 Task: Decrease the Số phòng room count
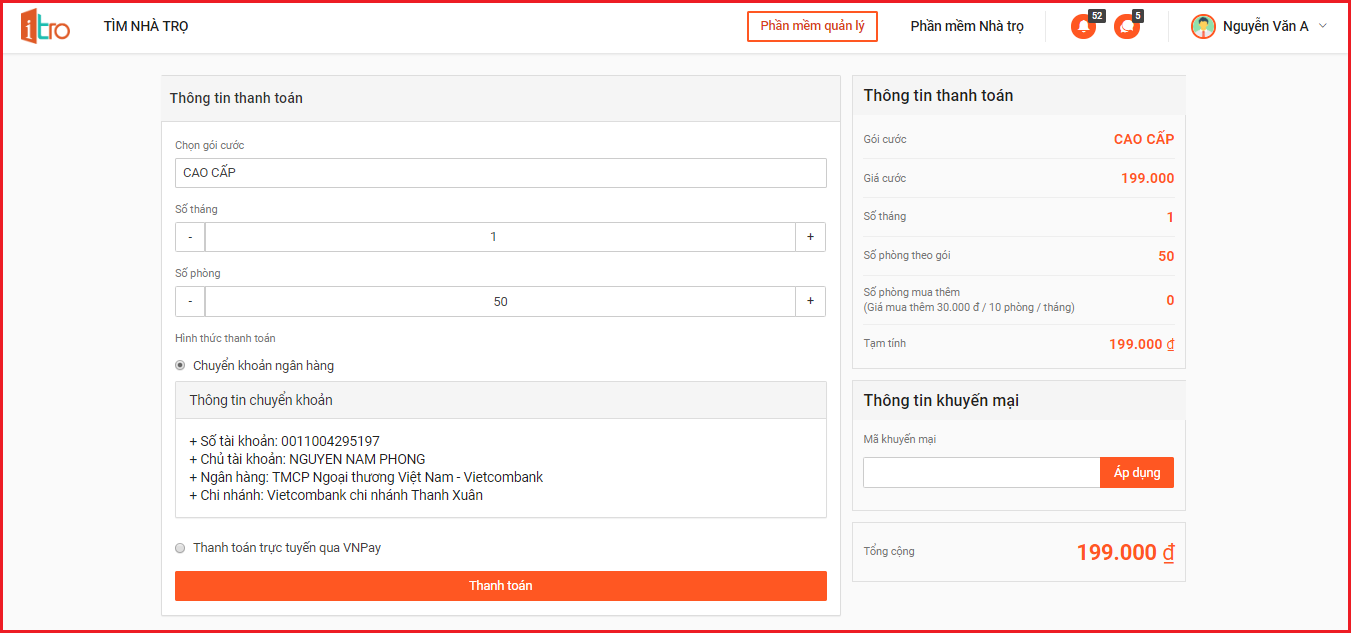coord(190,301)
